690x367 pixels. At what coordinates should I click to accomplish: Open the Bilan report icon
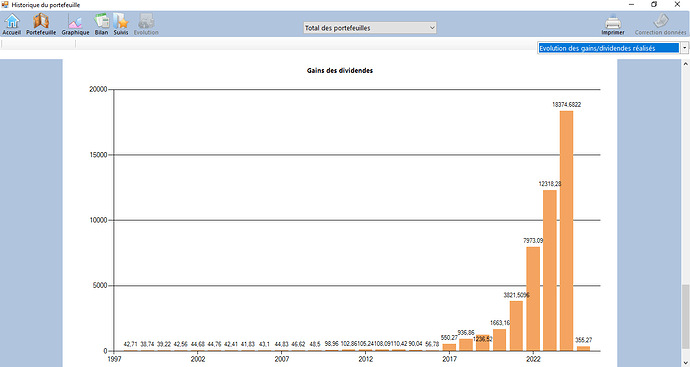101,24
